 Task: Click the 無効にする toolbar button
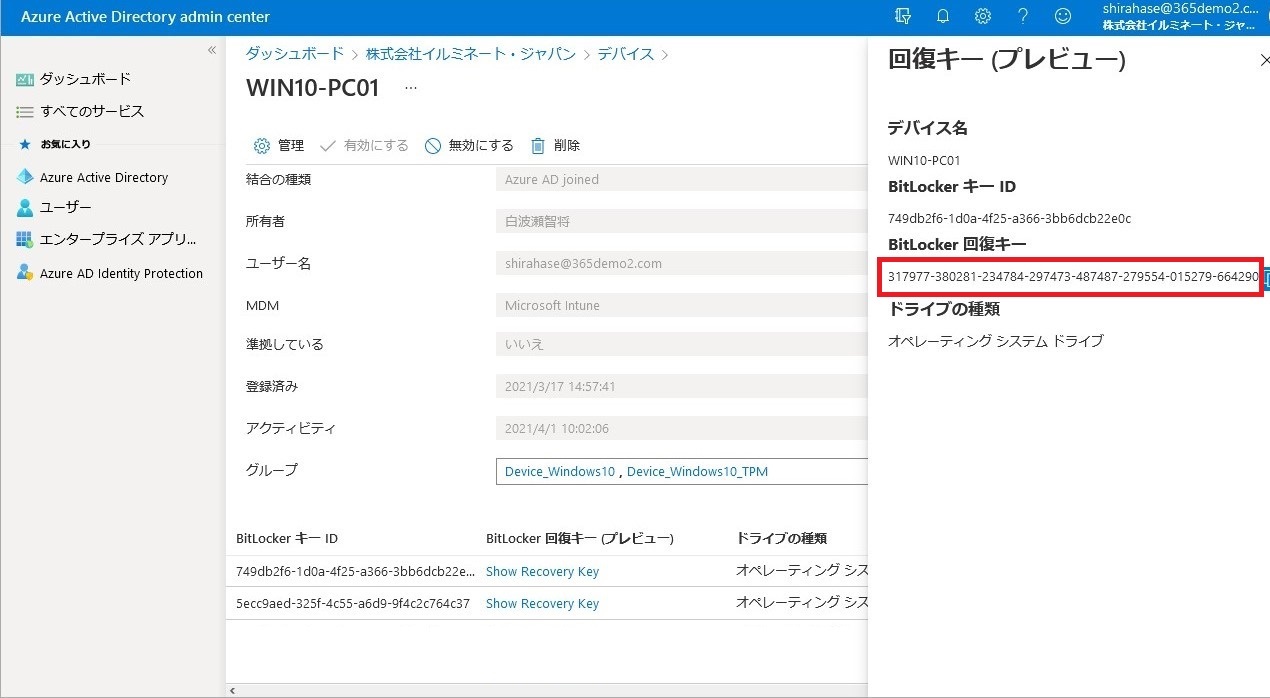(469, 146)
